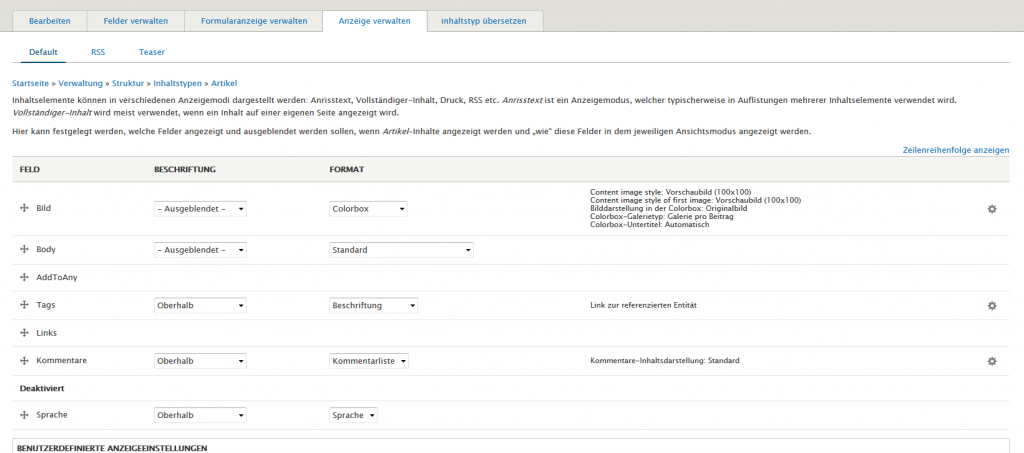Image resolution: width=1024 pixels, height=453 pixels.
Task: Click the Zeilenreihenfolge anzeigen link
Action: 955,150
